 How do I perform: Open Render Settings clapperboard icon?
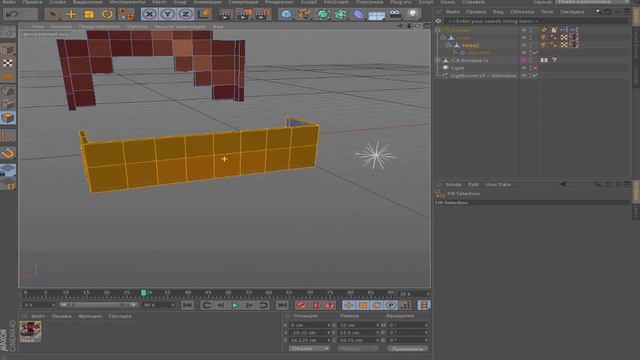262,14
